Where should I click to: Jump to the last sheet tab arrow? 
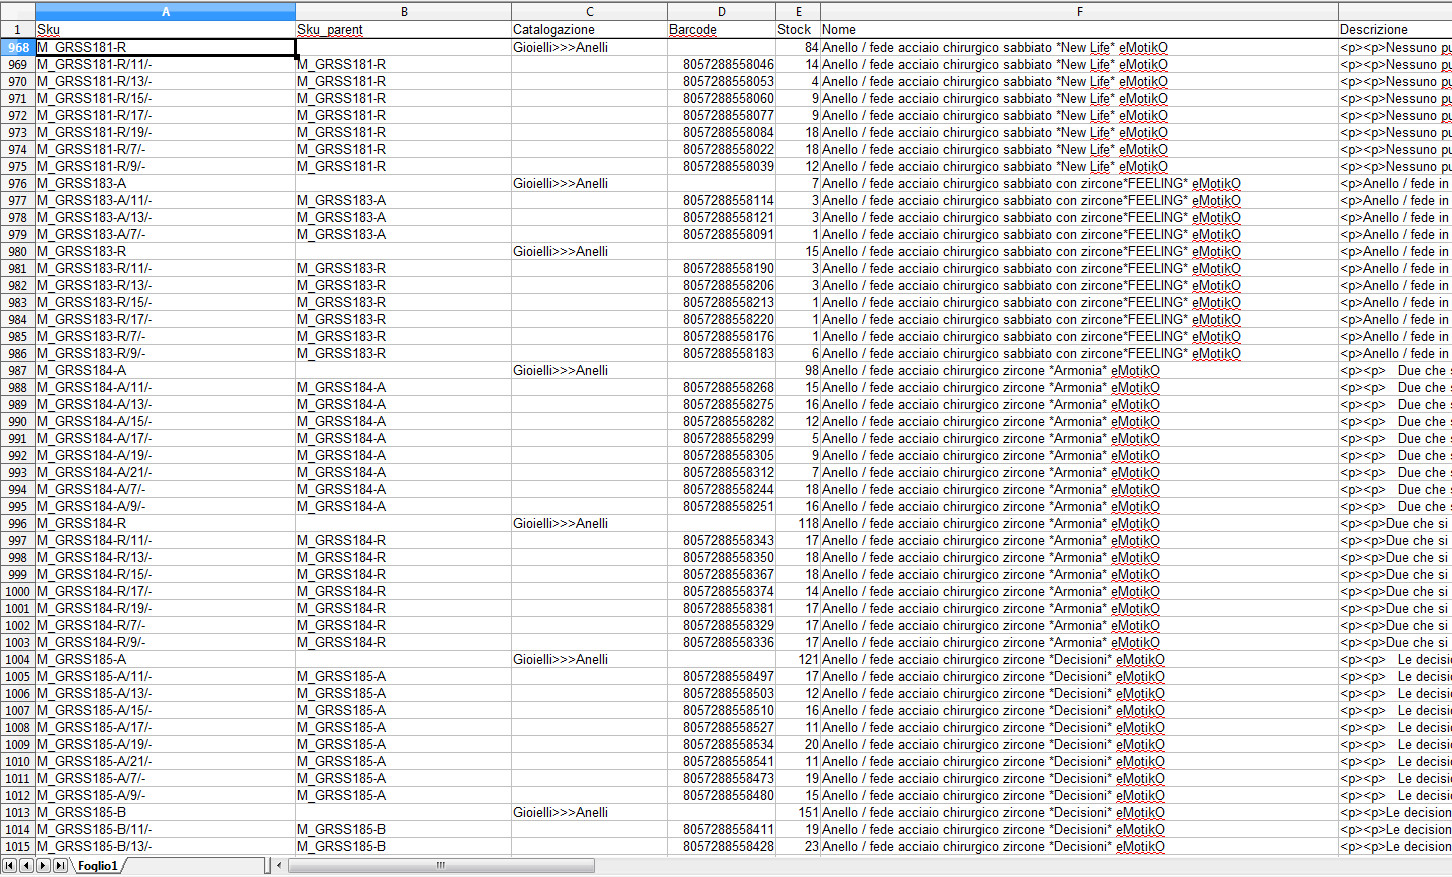[60, 866]
